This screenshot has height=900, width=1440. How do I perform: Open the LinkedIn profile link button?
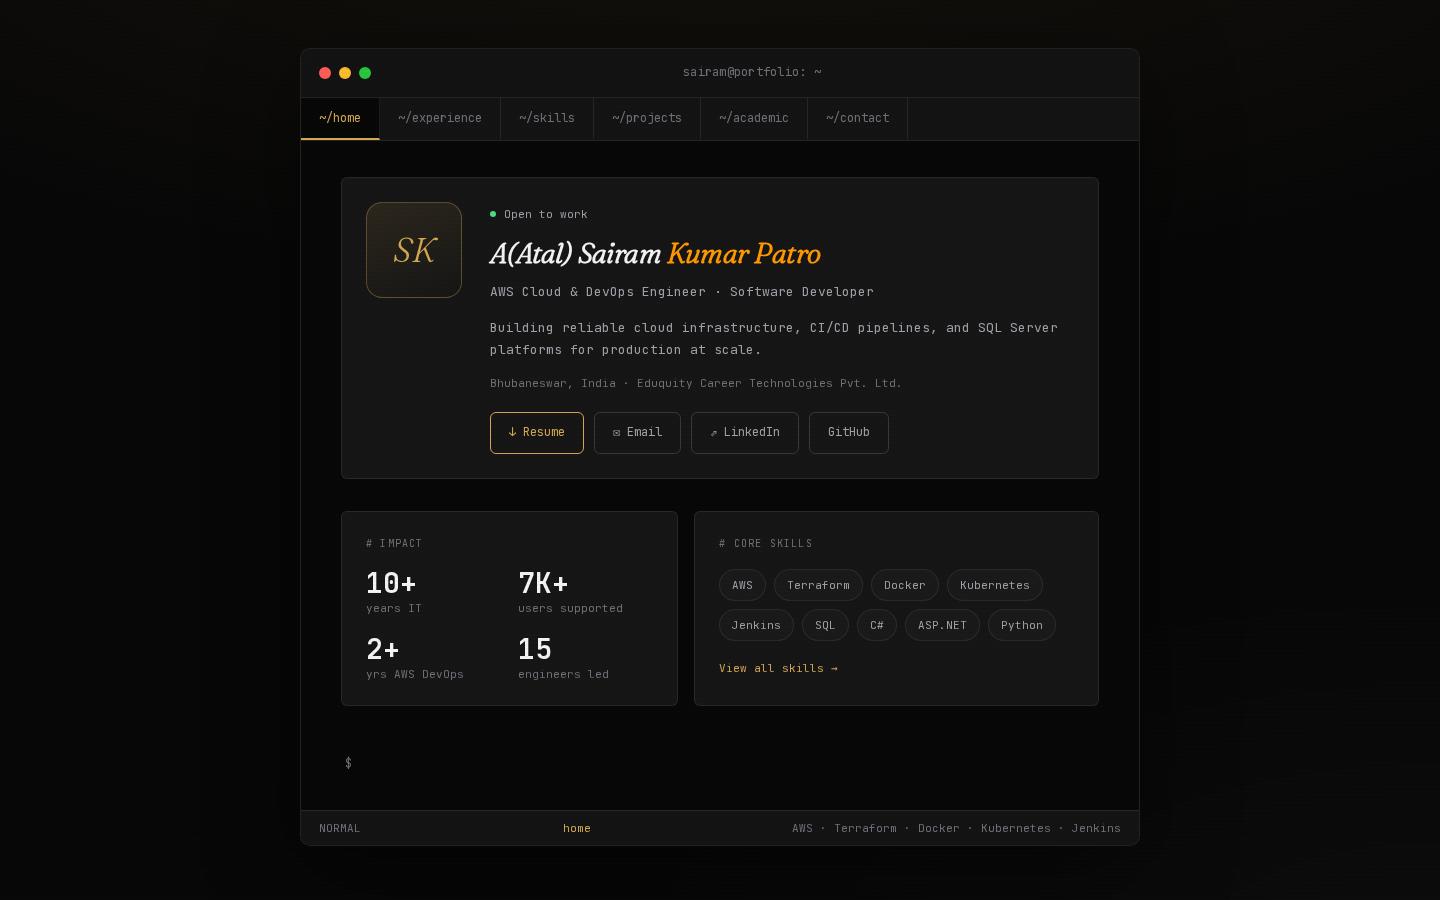[745, 433]
